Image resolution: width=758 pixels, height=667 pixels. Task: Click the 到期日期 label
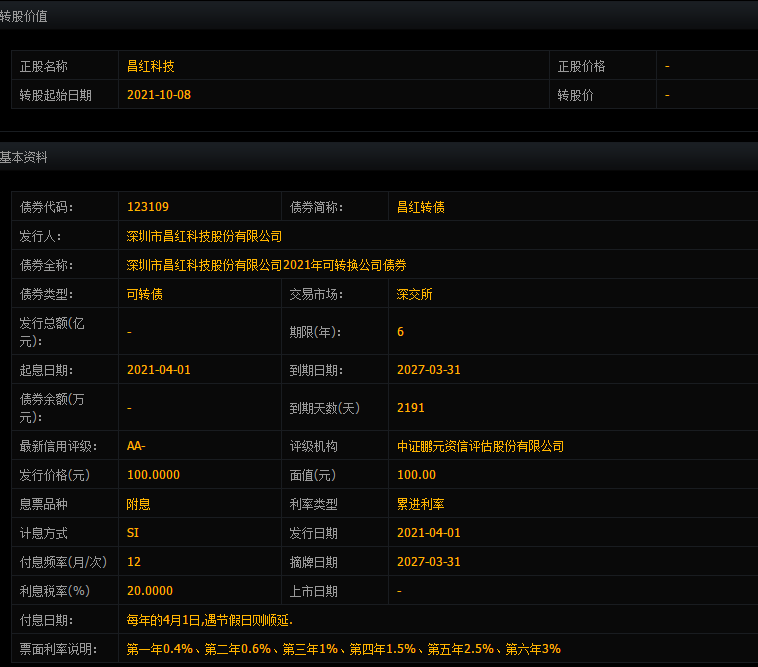[316, 370]
